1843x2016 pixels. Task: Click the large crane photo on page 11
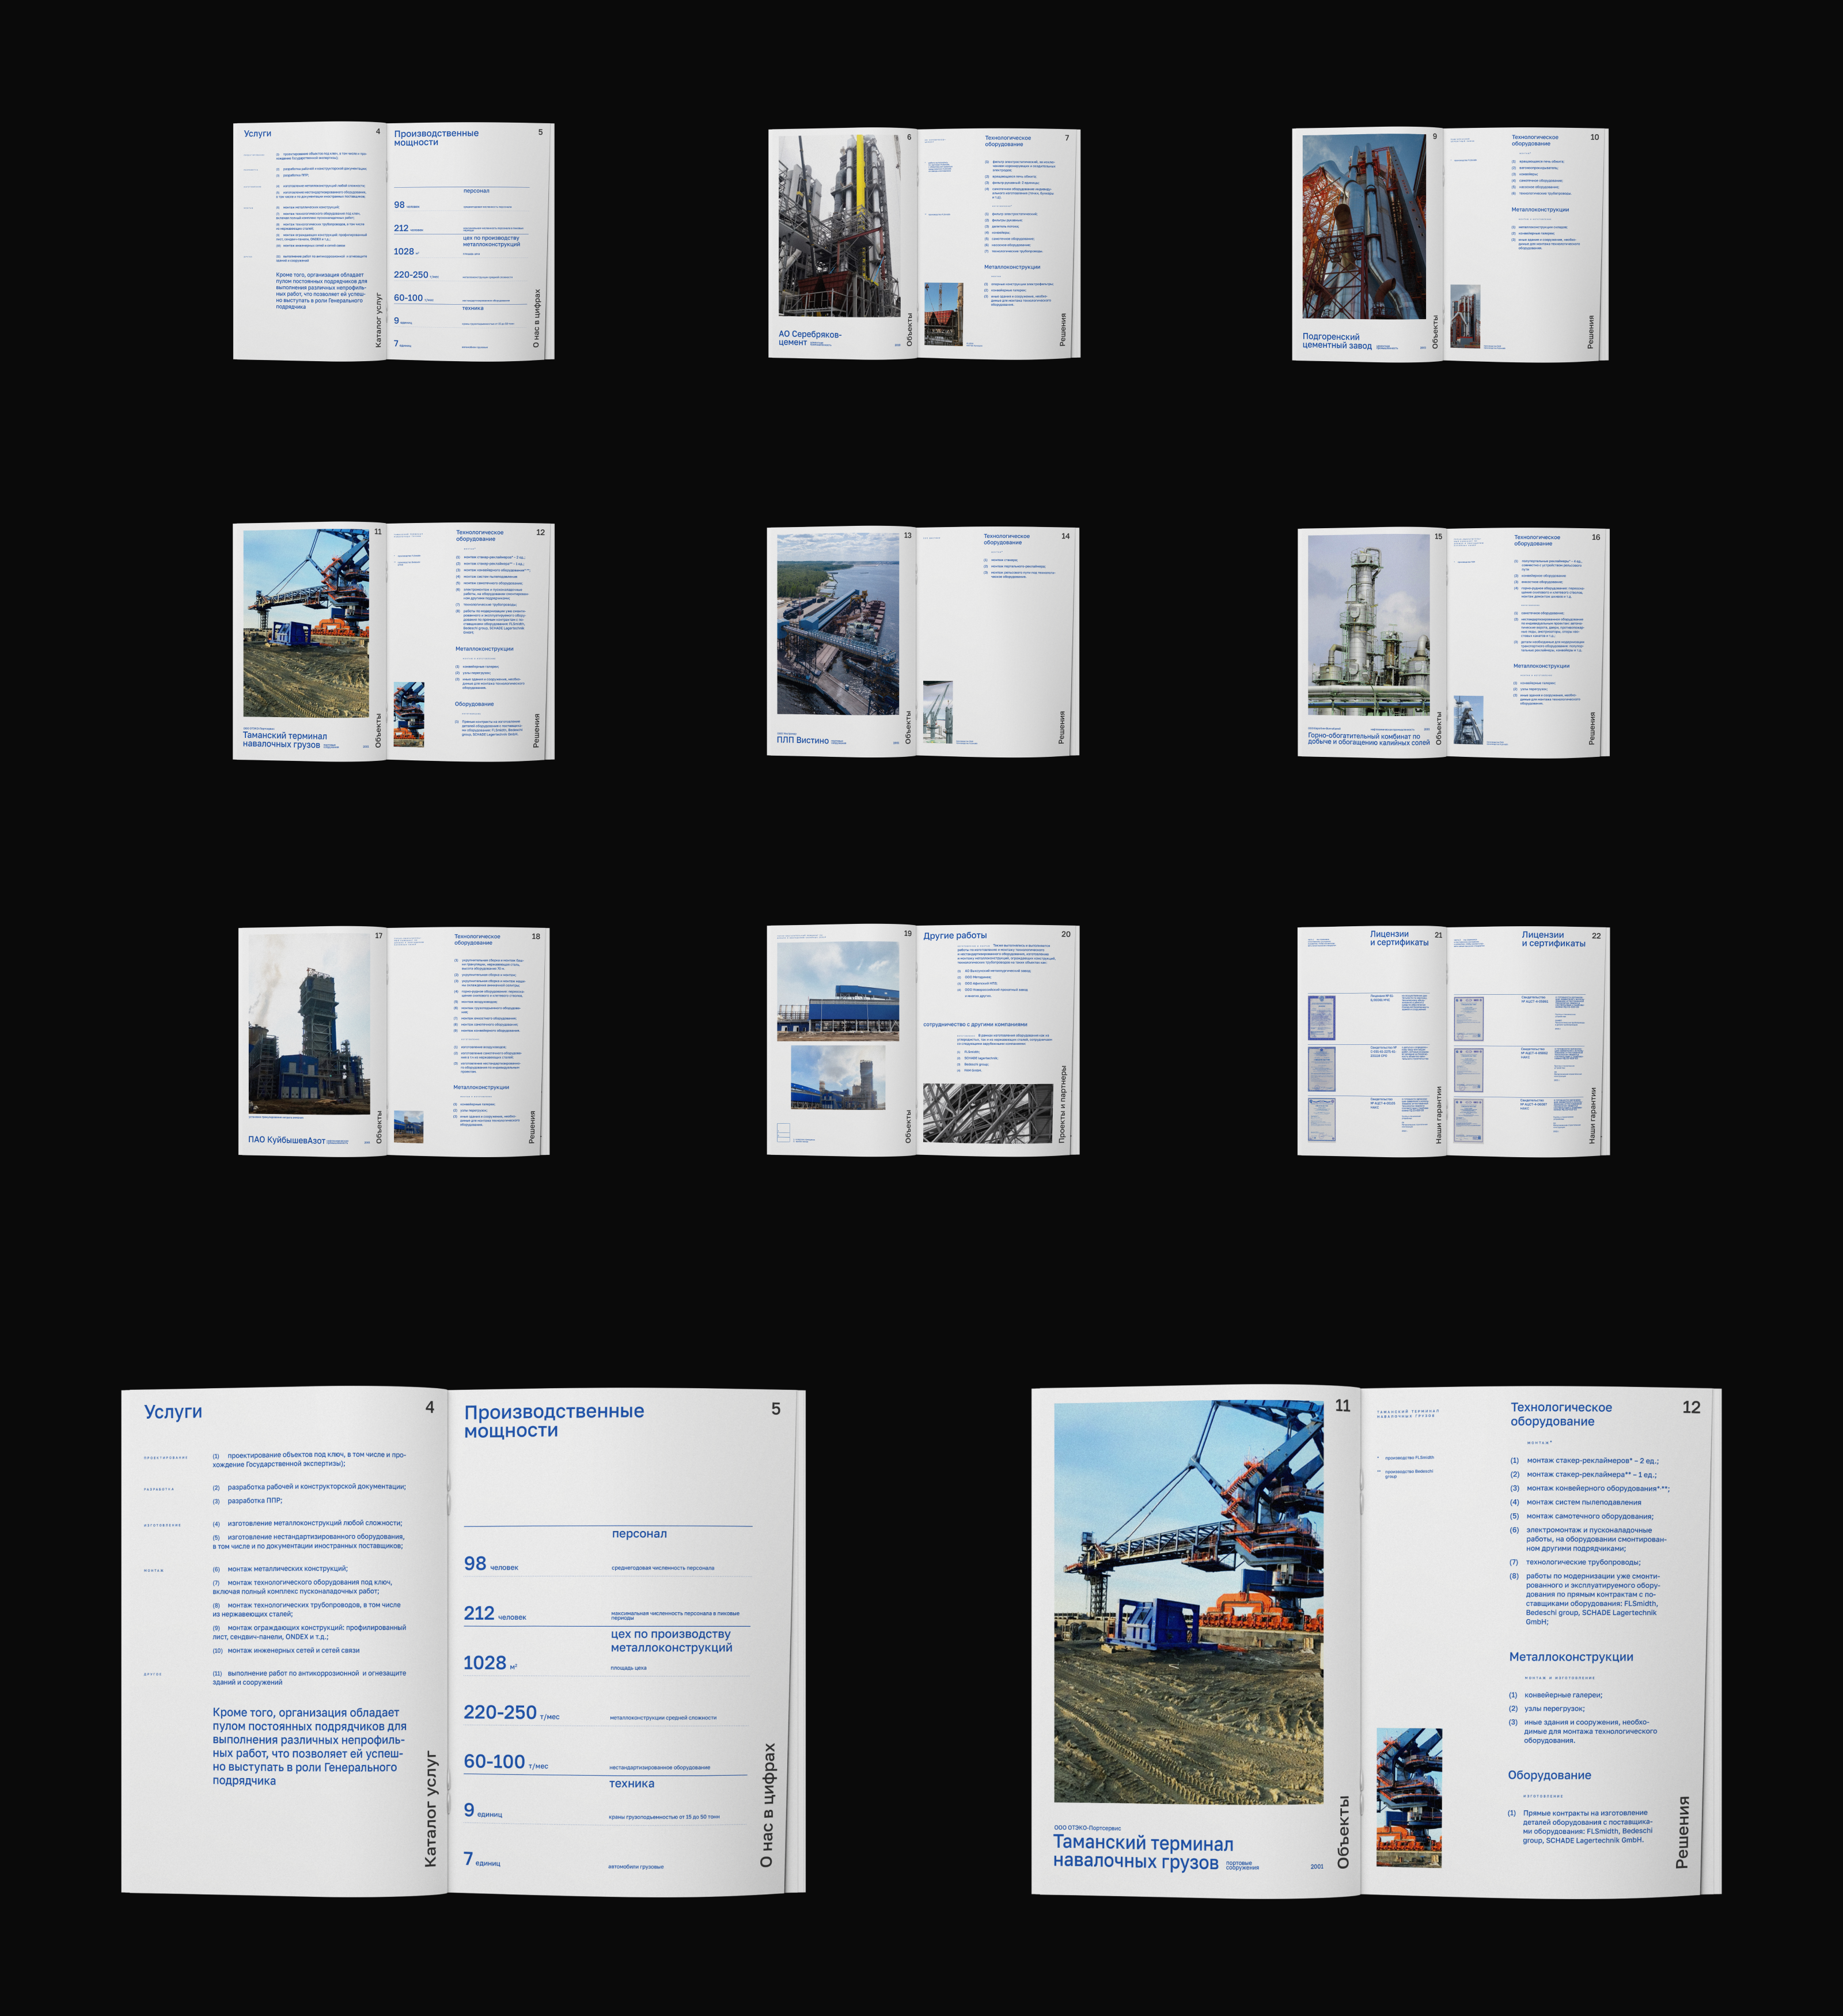point(1188,1602)
